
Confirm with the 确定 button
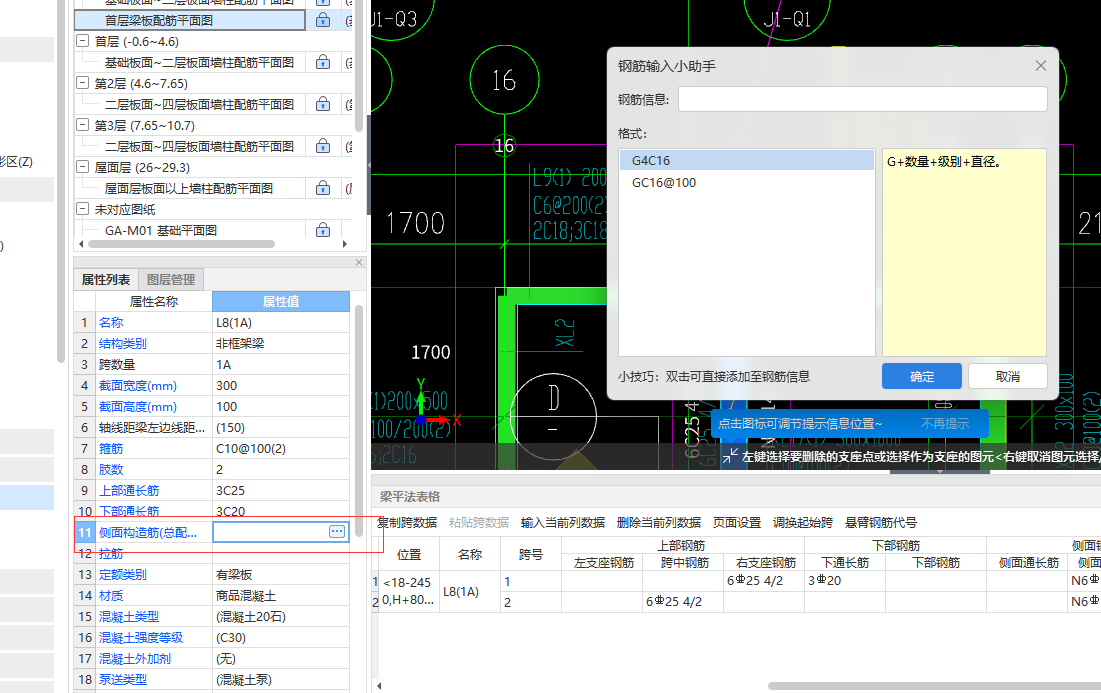(x=921, y=376)
